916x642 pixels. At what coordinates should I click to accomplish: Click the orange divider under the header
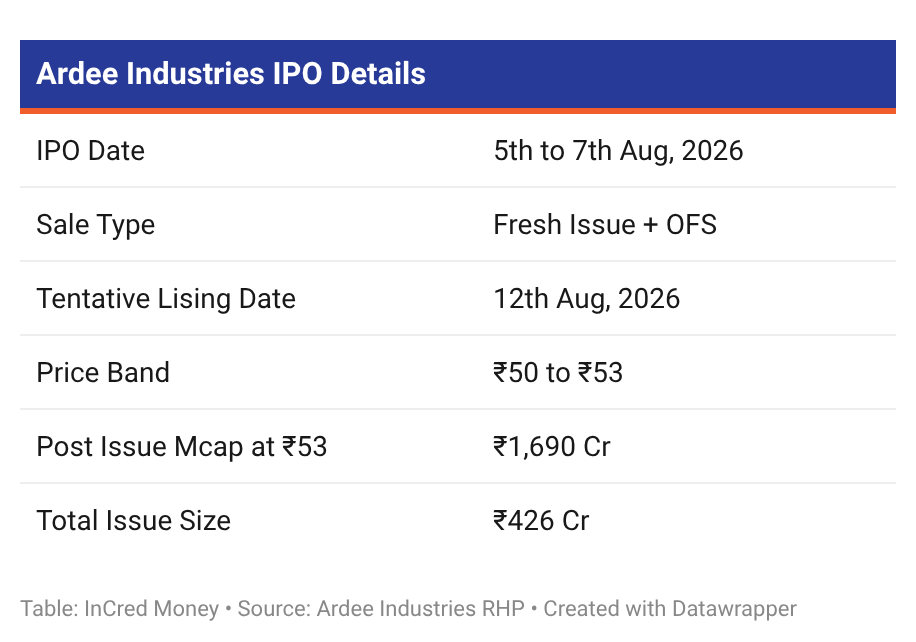458,111
